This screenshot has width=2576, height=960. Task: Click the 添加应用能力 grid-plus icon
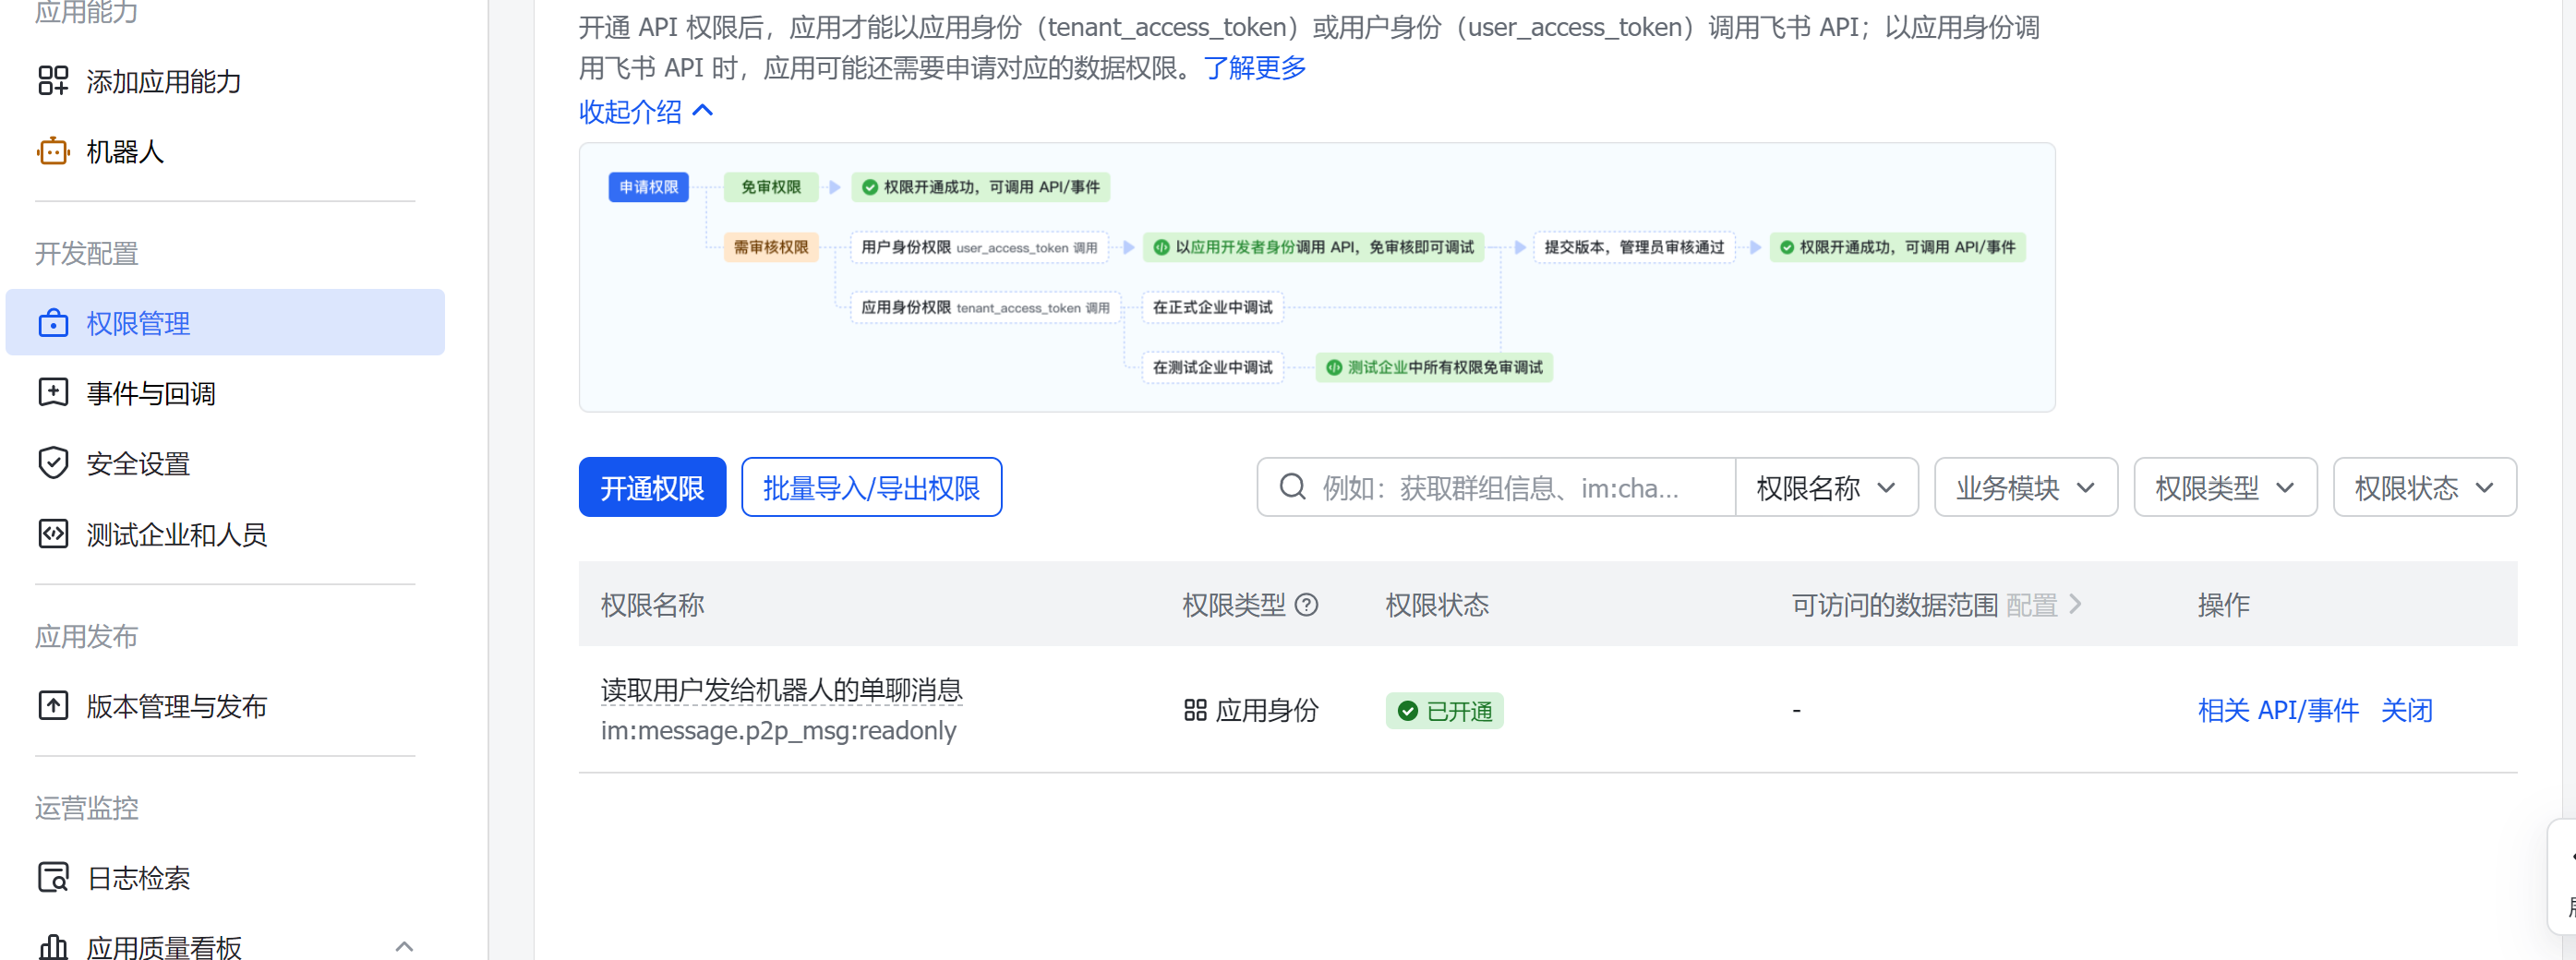[53, 81]
